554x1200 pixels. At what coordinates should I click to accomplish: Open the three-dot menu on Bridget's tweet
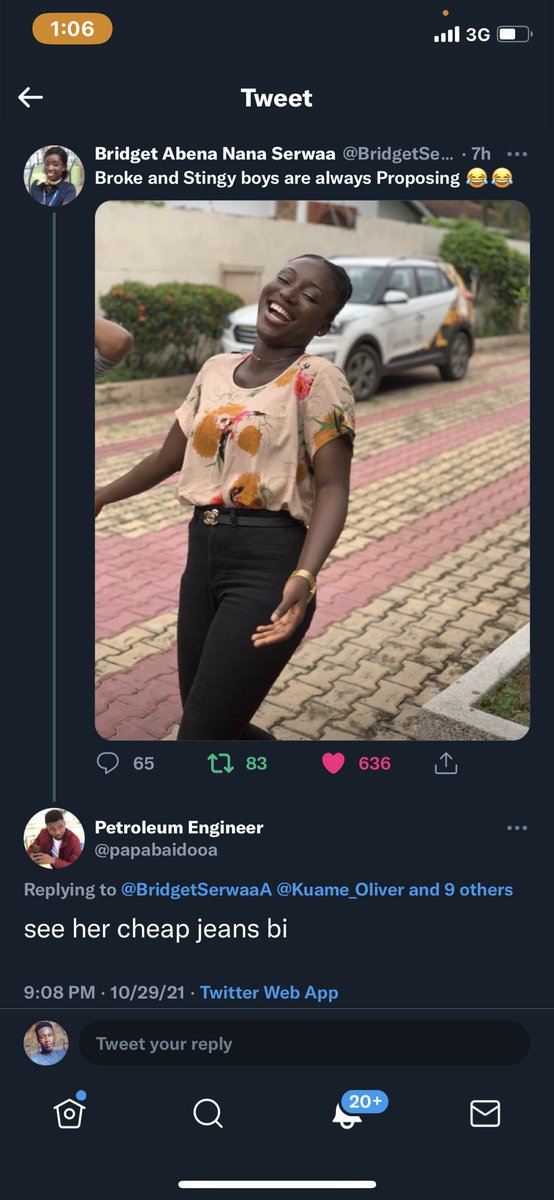(517, 154)
